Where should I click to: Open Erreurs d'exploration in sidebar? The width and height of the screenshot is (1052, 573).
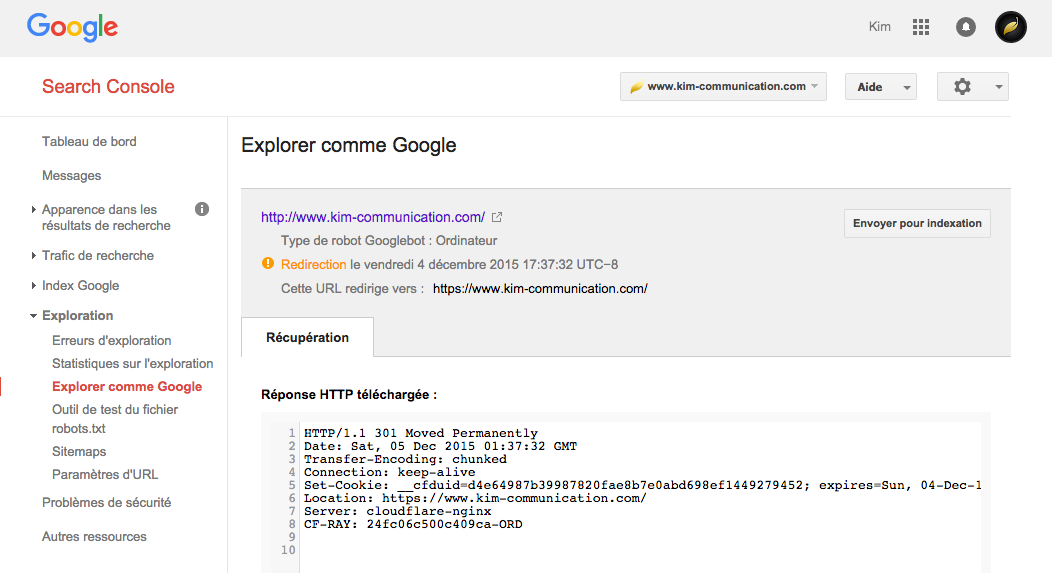point(112,341)
